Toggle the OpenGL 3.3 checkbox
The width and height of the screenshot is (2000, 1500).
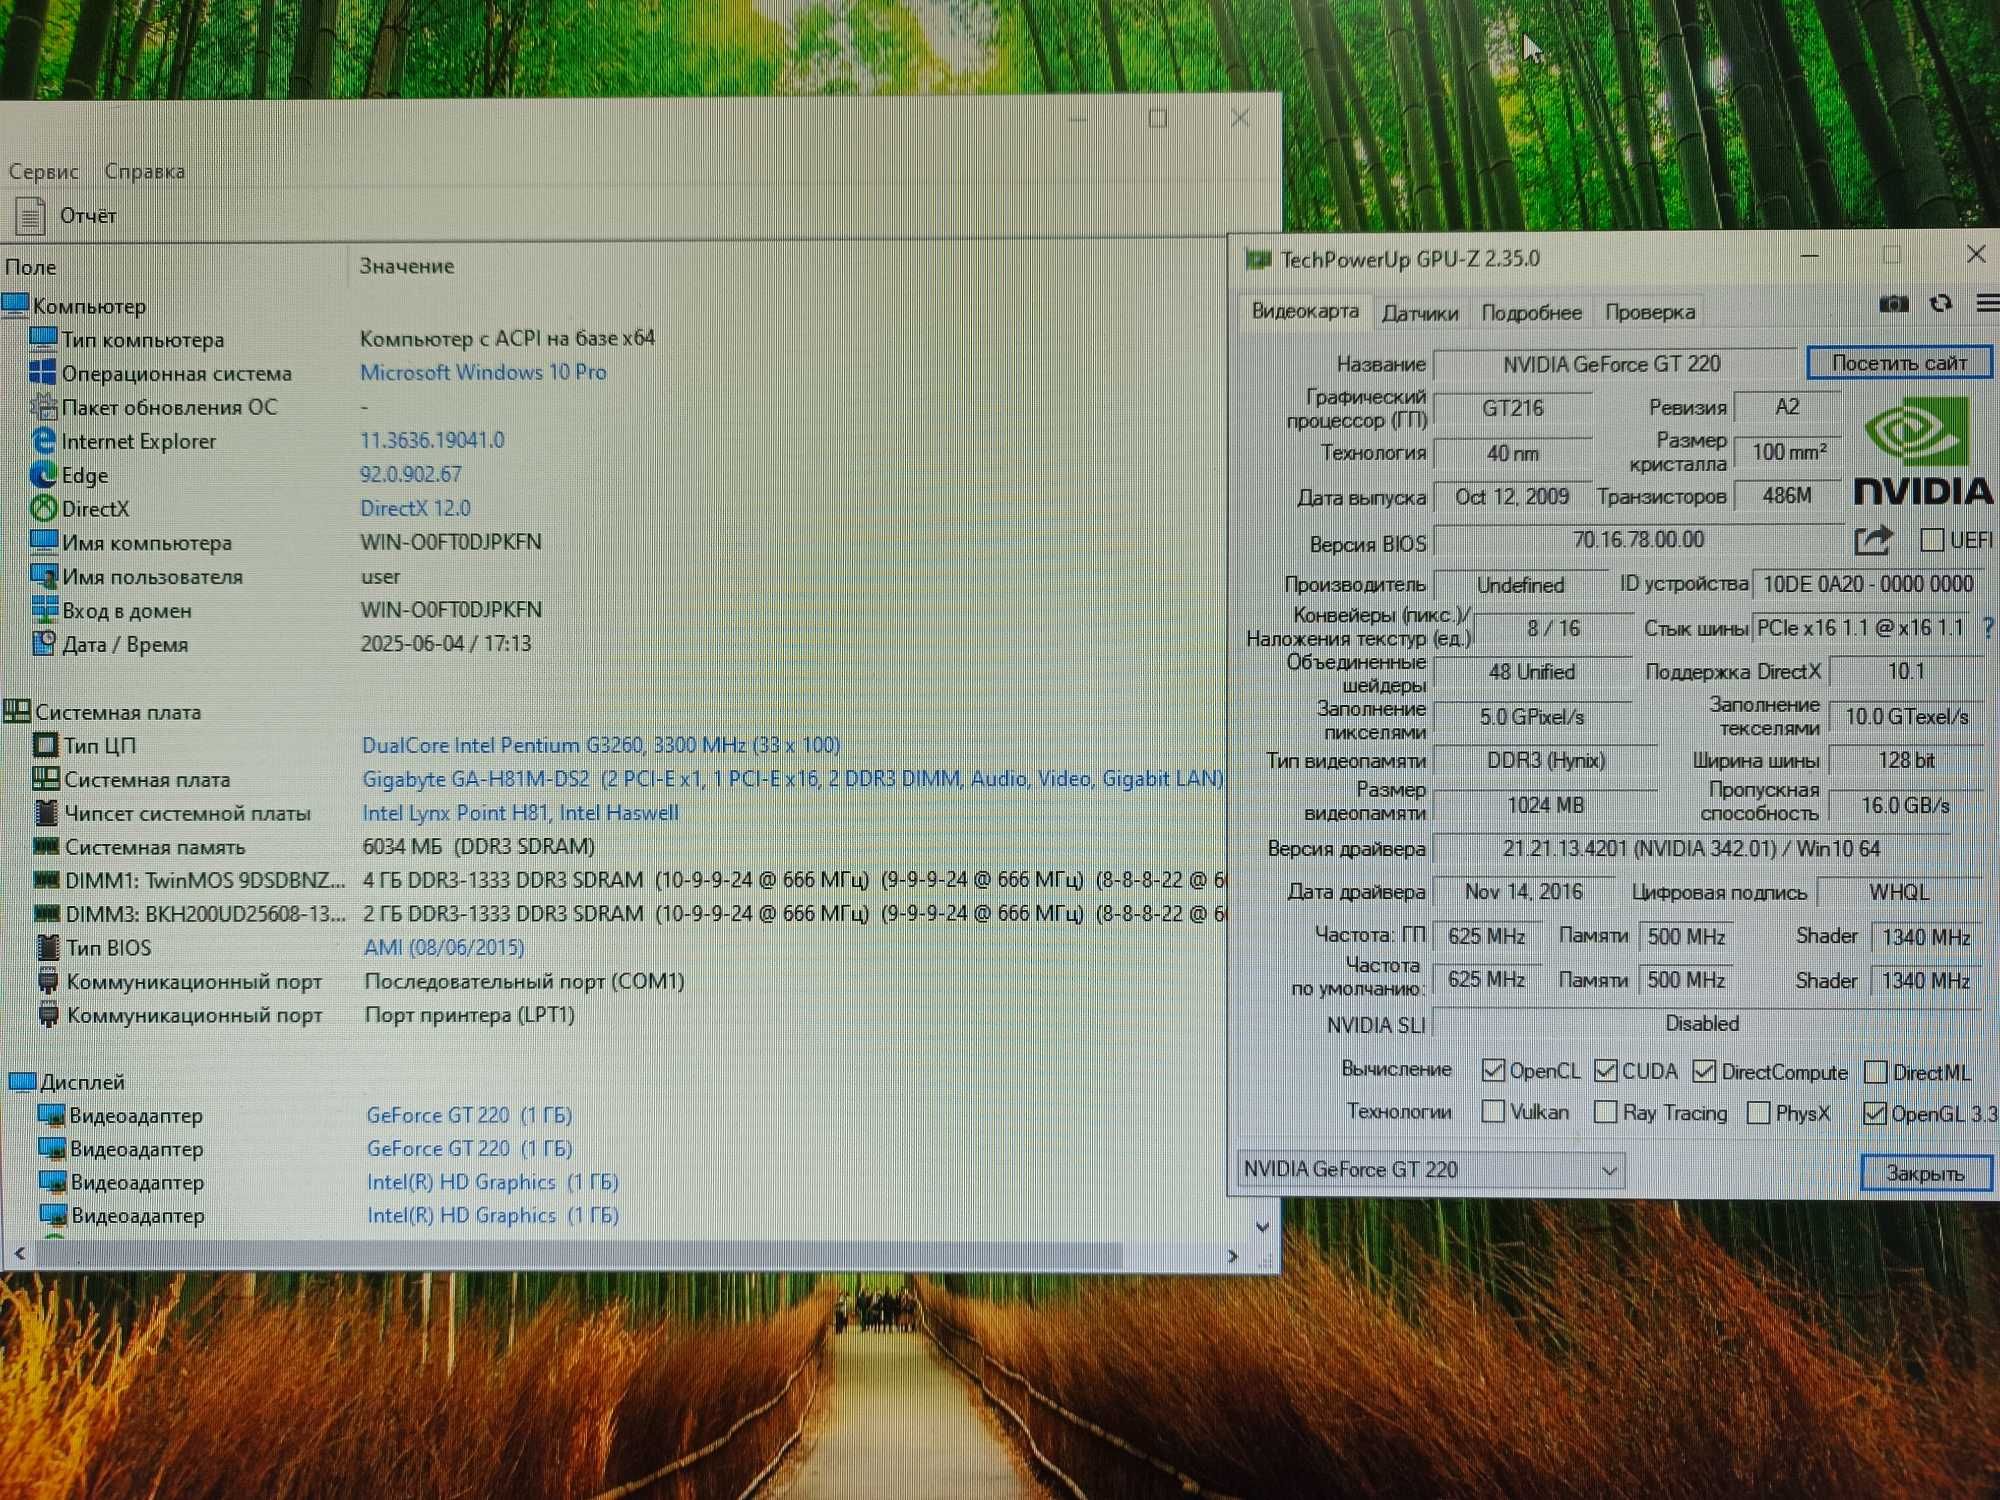point(1875,1114)
